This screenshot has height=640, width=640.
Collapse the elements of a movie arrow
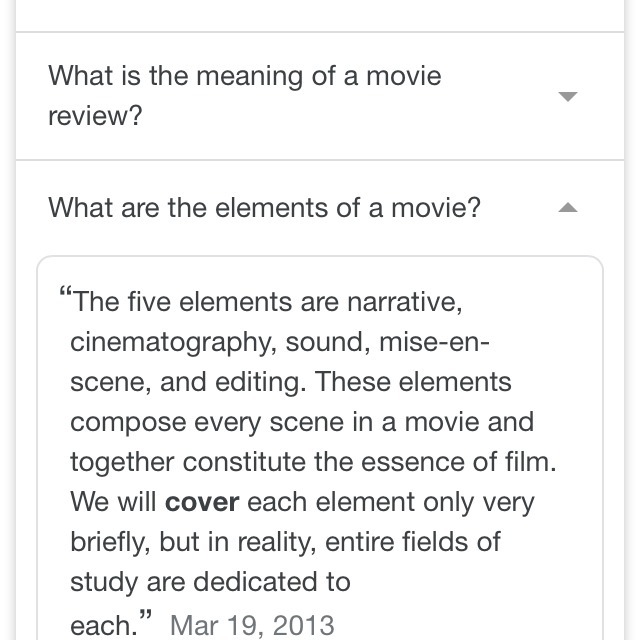[567, 208]
